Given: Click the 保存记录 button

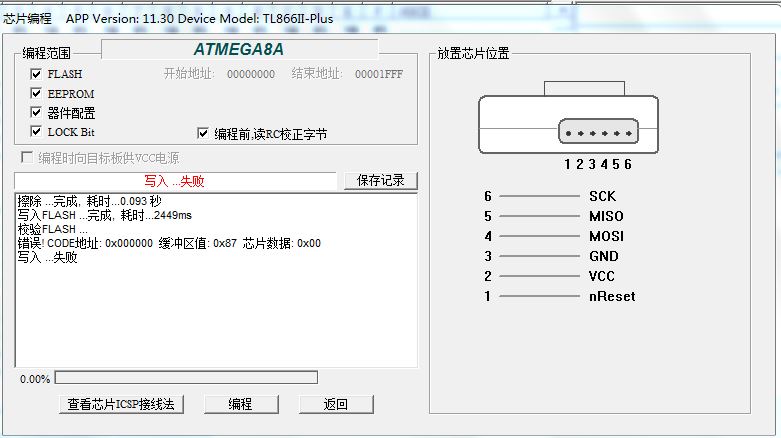Looking at the screenshot, I should pos(380,181).
